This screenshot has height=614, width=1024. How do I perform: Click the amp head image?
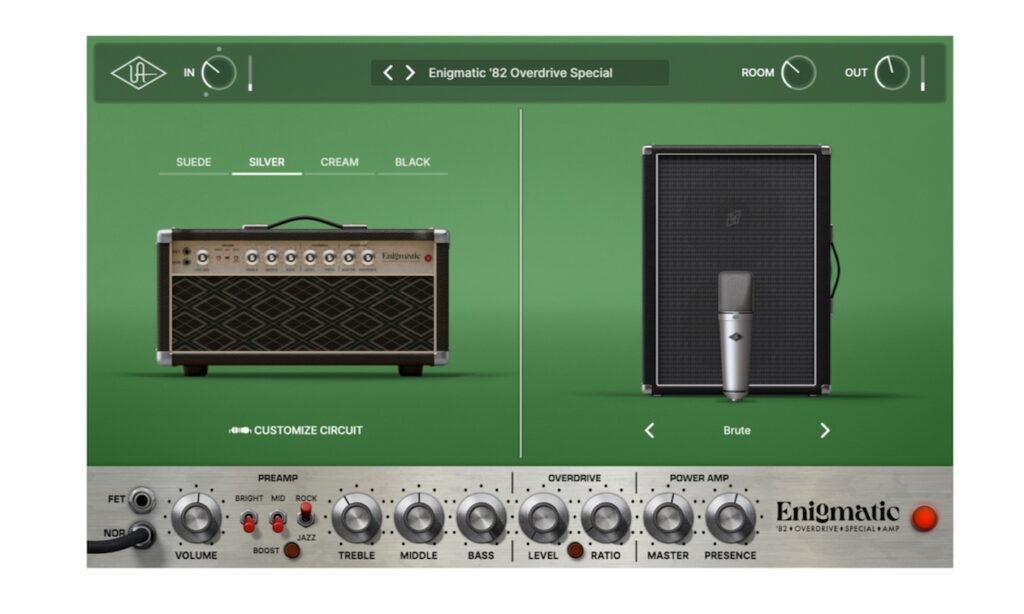(302, 297)
